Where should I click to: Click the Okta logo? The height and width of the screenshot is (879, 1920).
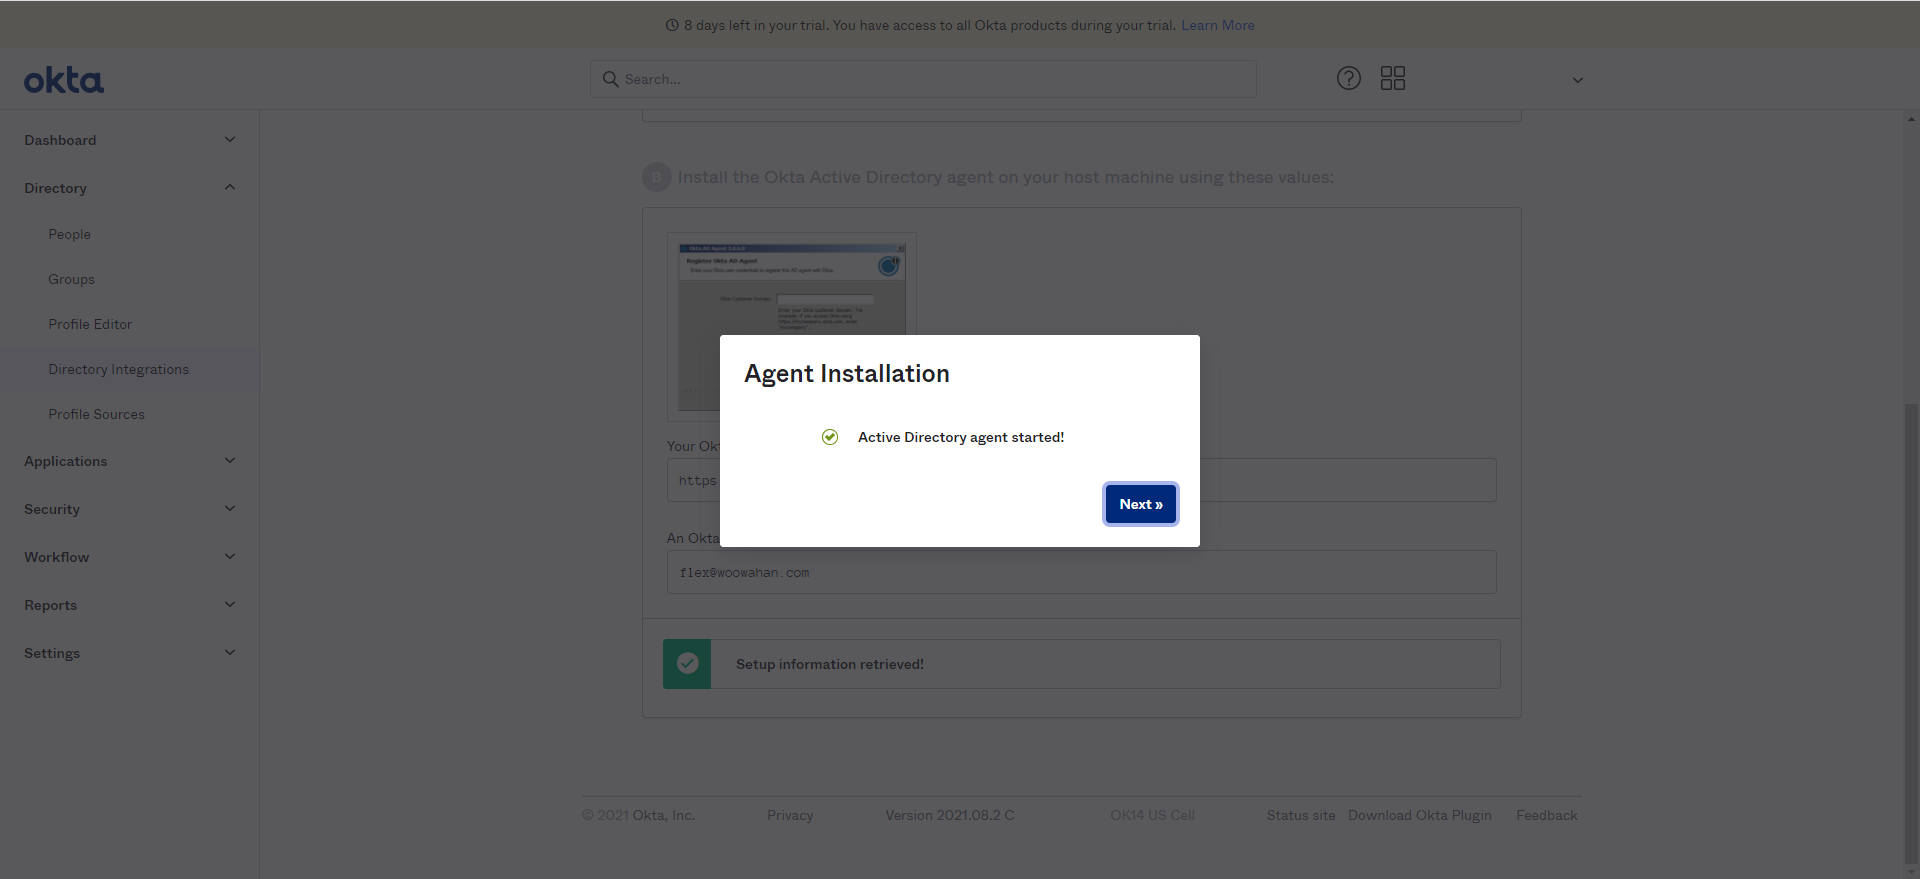click(64, 80)
